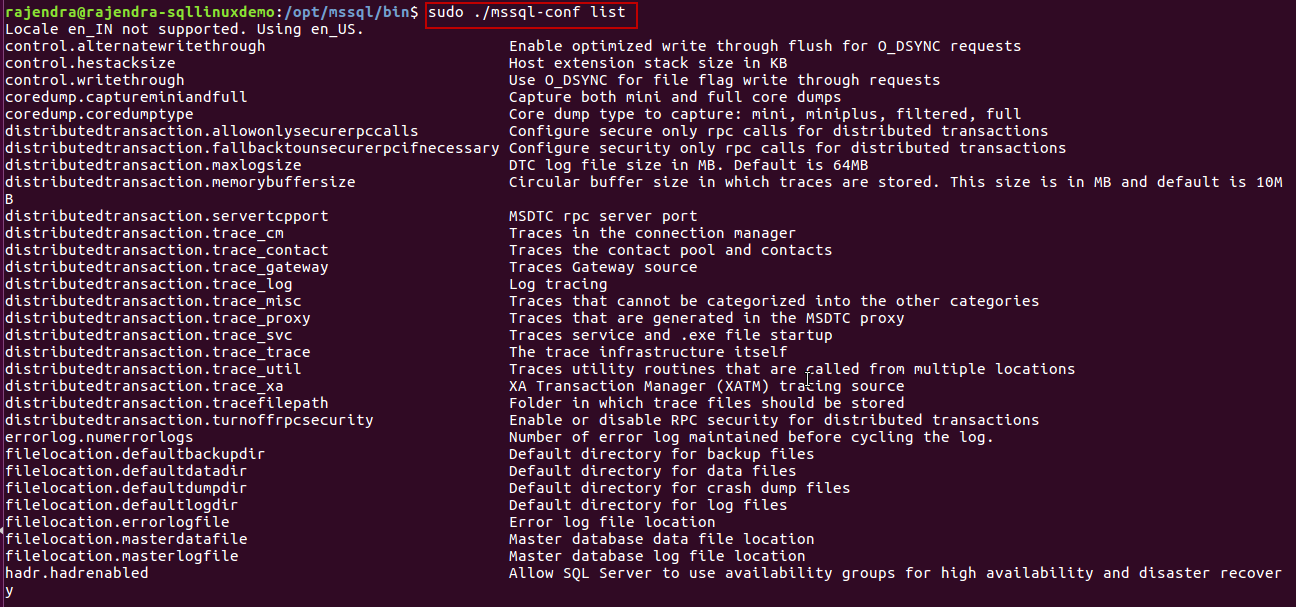Select the filelocation.defaultbackupdir entry
The width and height of the screenshot is (1296, 607).
pos(135,454)
